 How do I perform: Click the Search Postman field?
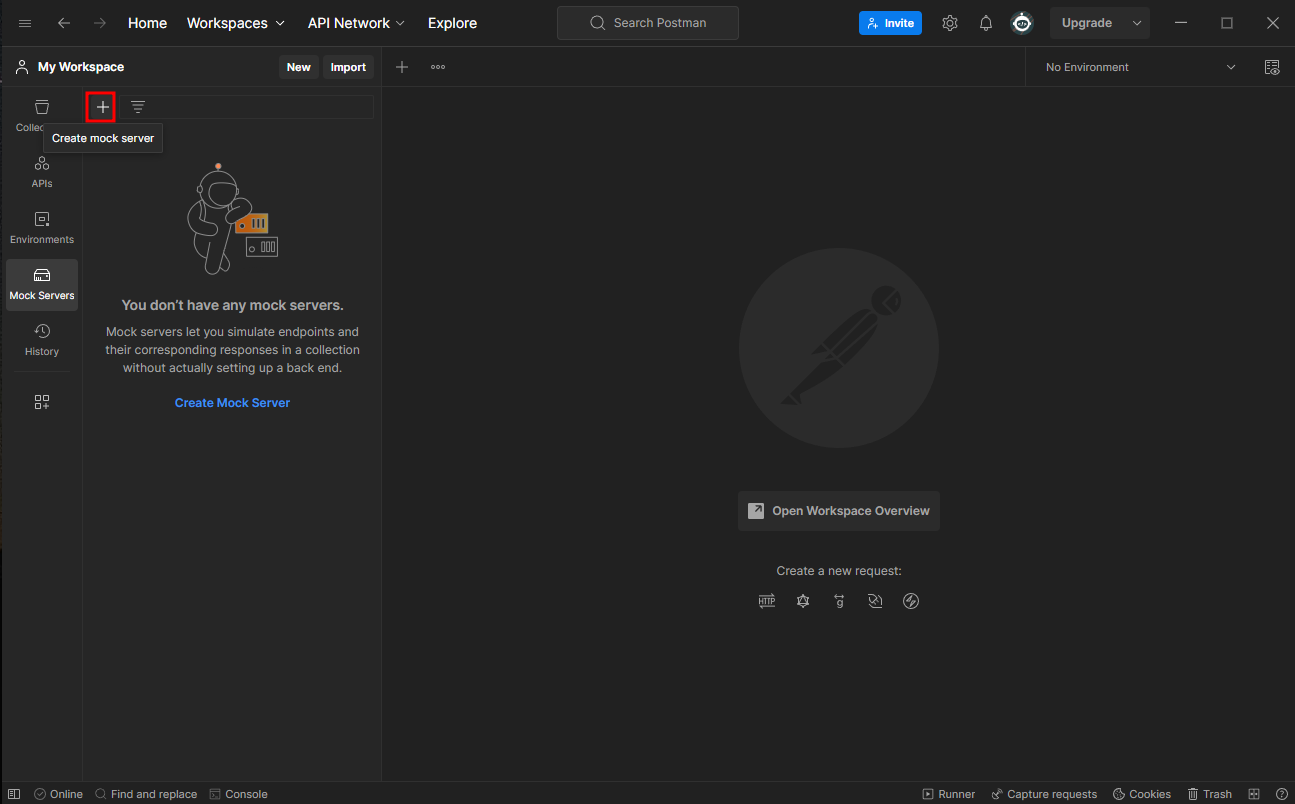648,23
